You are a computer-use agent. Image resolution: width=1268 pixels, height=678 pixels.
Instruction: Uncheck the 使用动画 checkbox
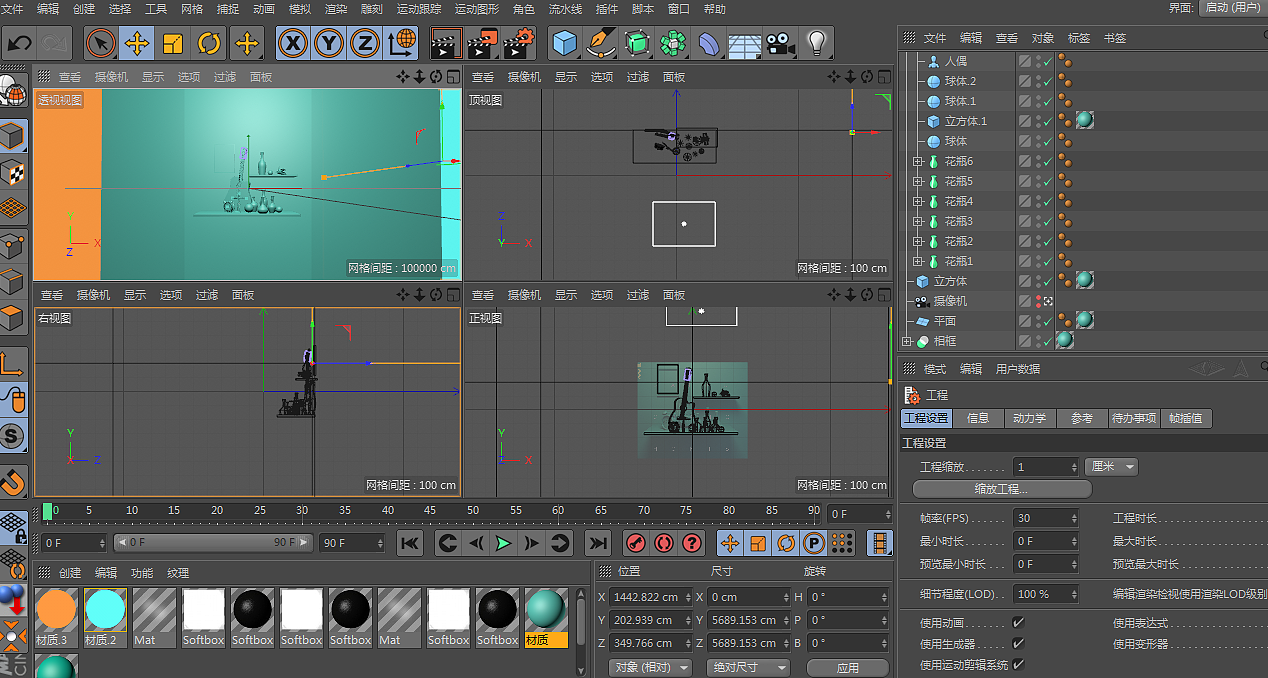1018,623
